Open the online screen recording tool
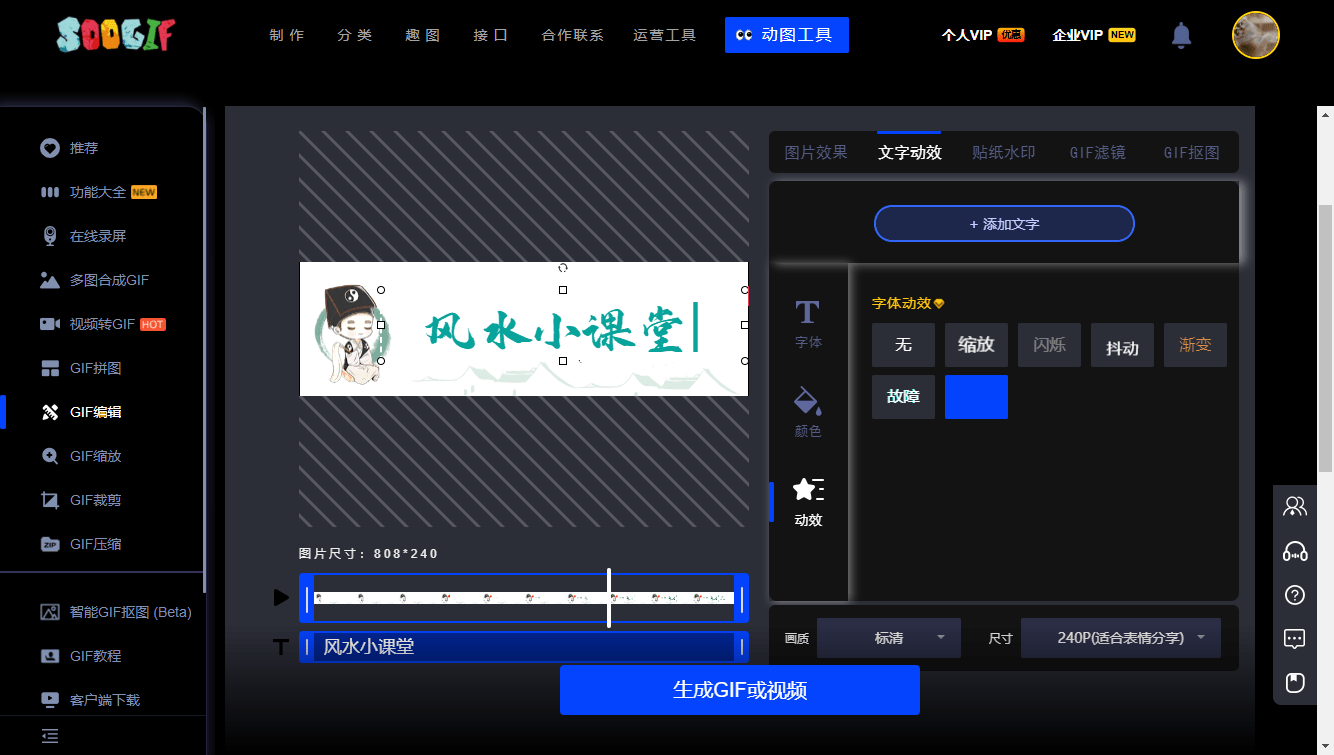This screenshot has height=755, width=1334. pyautogui.click(x=97, y=236)
